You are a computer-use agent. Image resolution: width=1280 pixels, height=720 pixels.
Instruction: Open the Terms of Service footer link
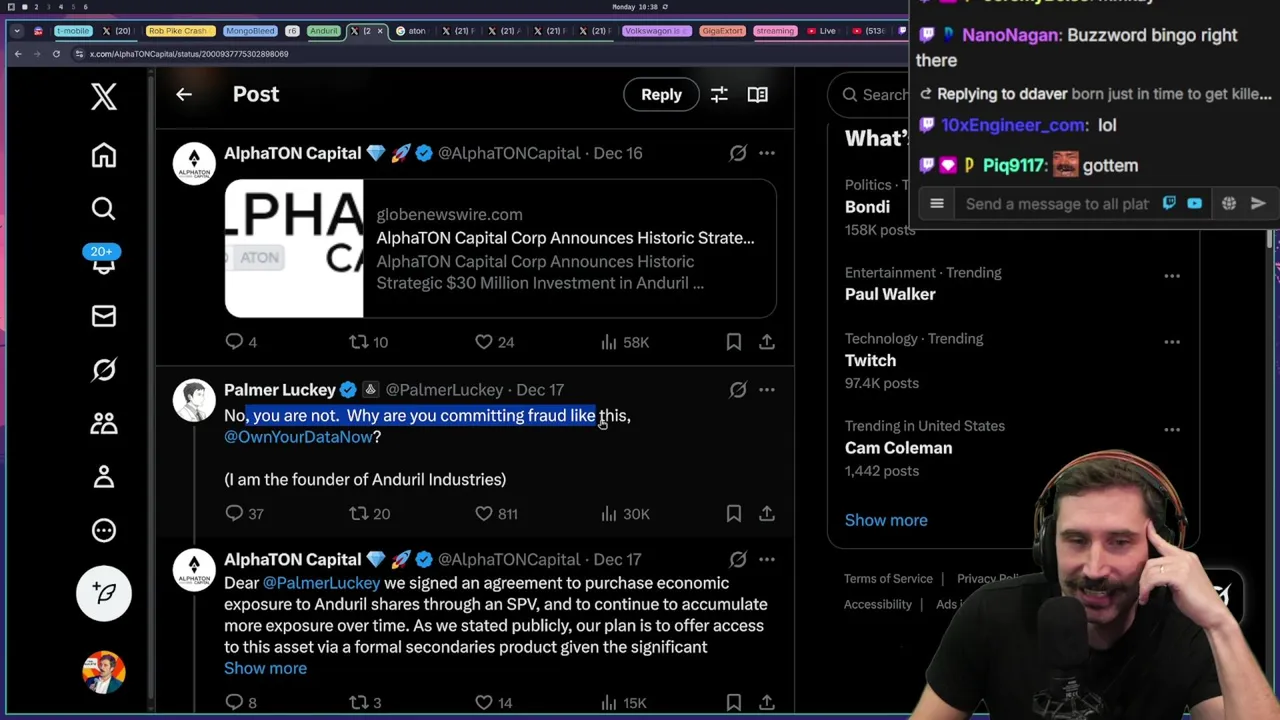(888, 579)
